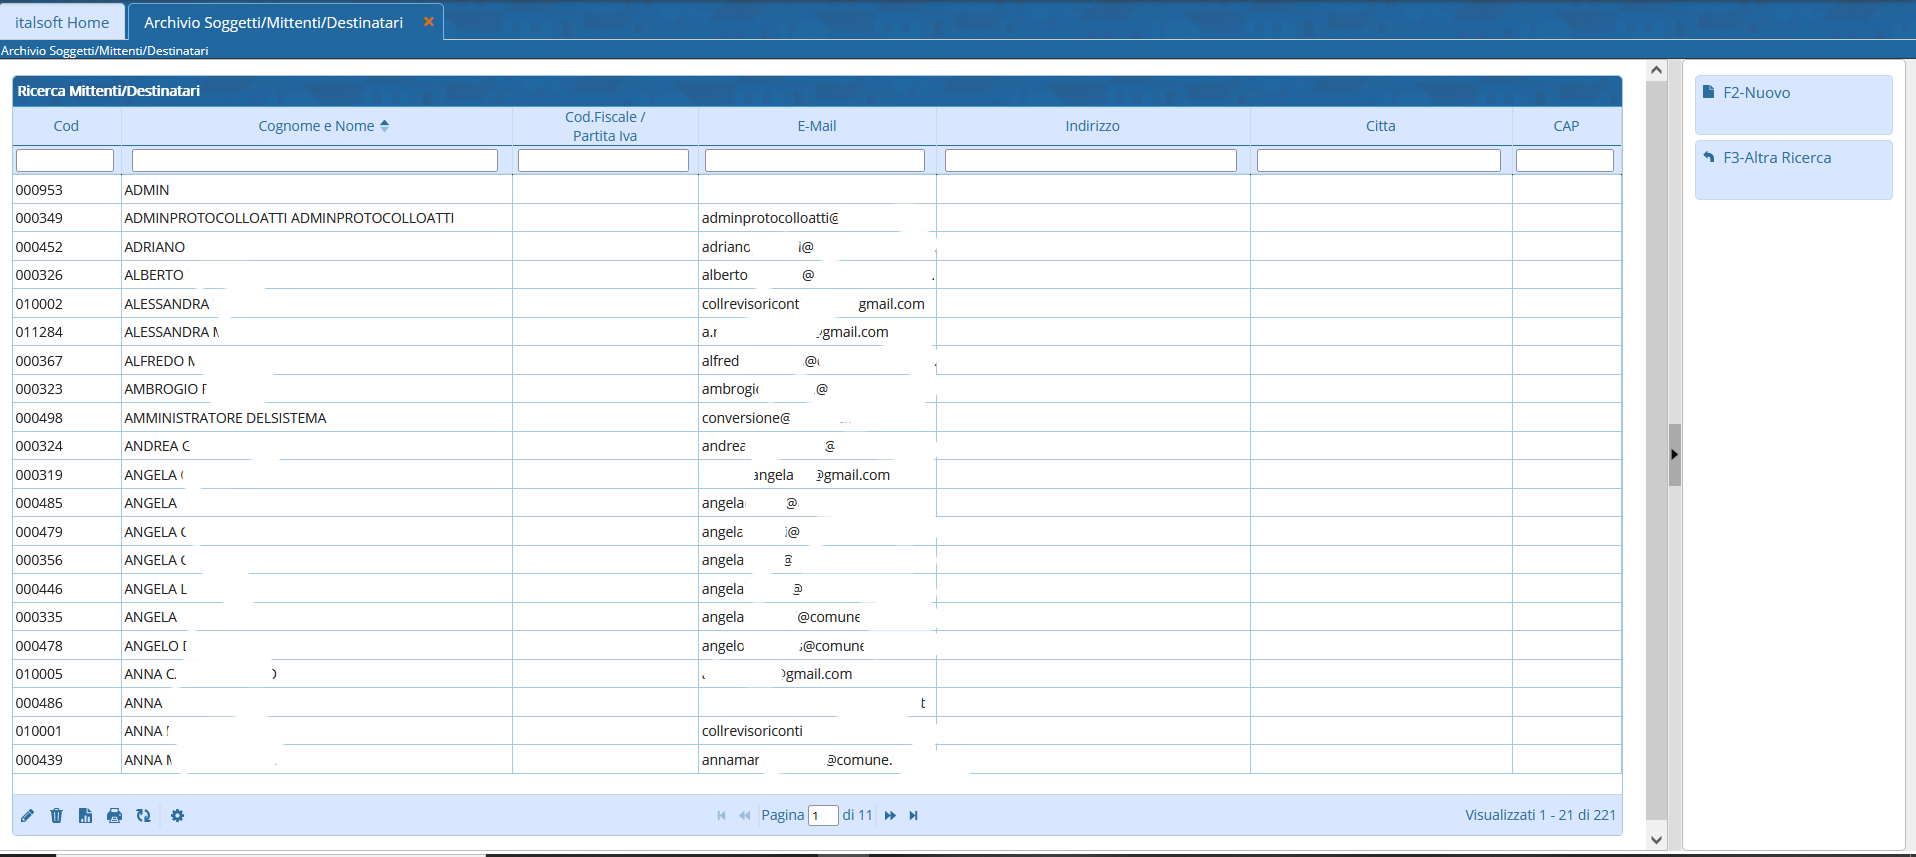
Task: Select the AMMINISTRATORE DELSISTEMA row
Action: (225, 418)
